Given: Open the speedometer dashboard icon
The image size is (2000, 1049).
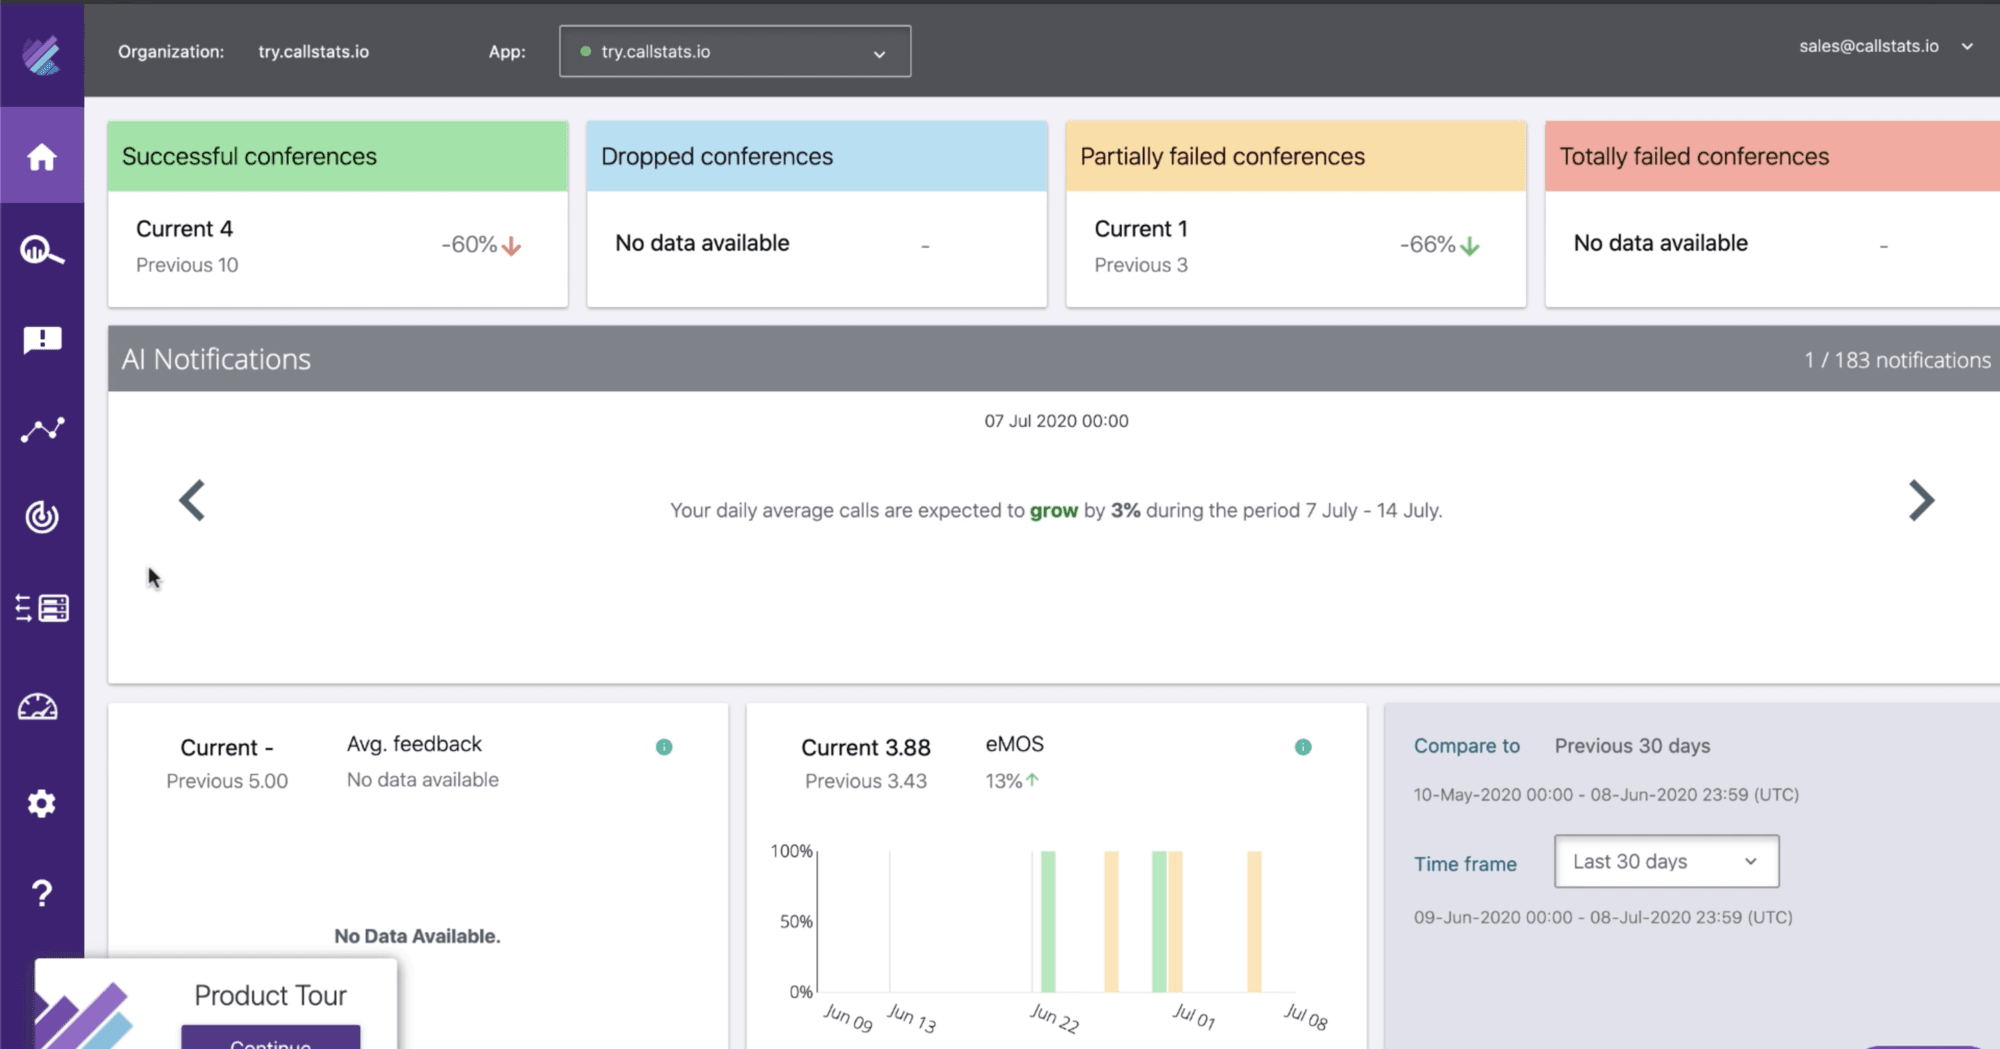Looking at the screenshot, I should (38, 708).
